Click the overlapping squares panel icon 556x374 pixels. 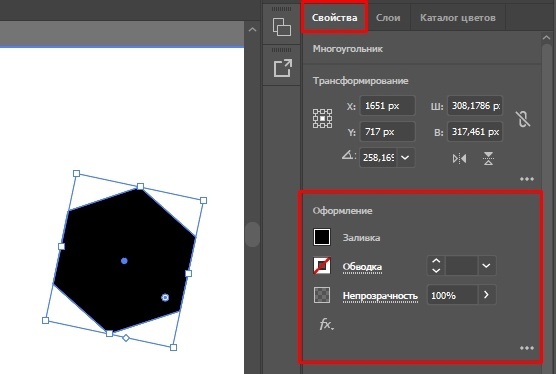pos(282,27)
